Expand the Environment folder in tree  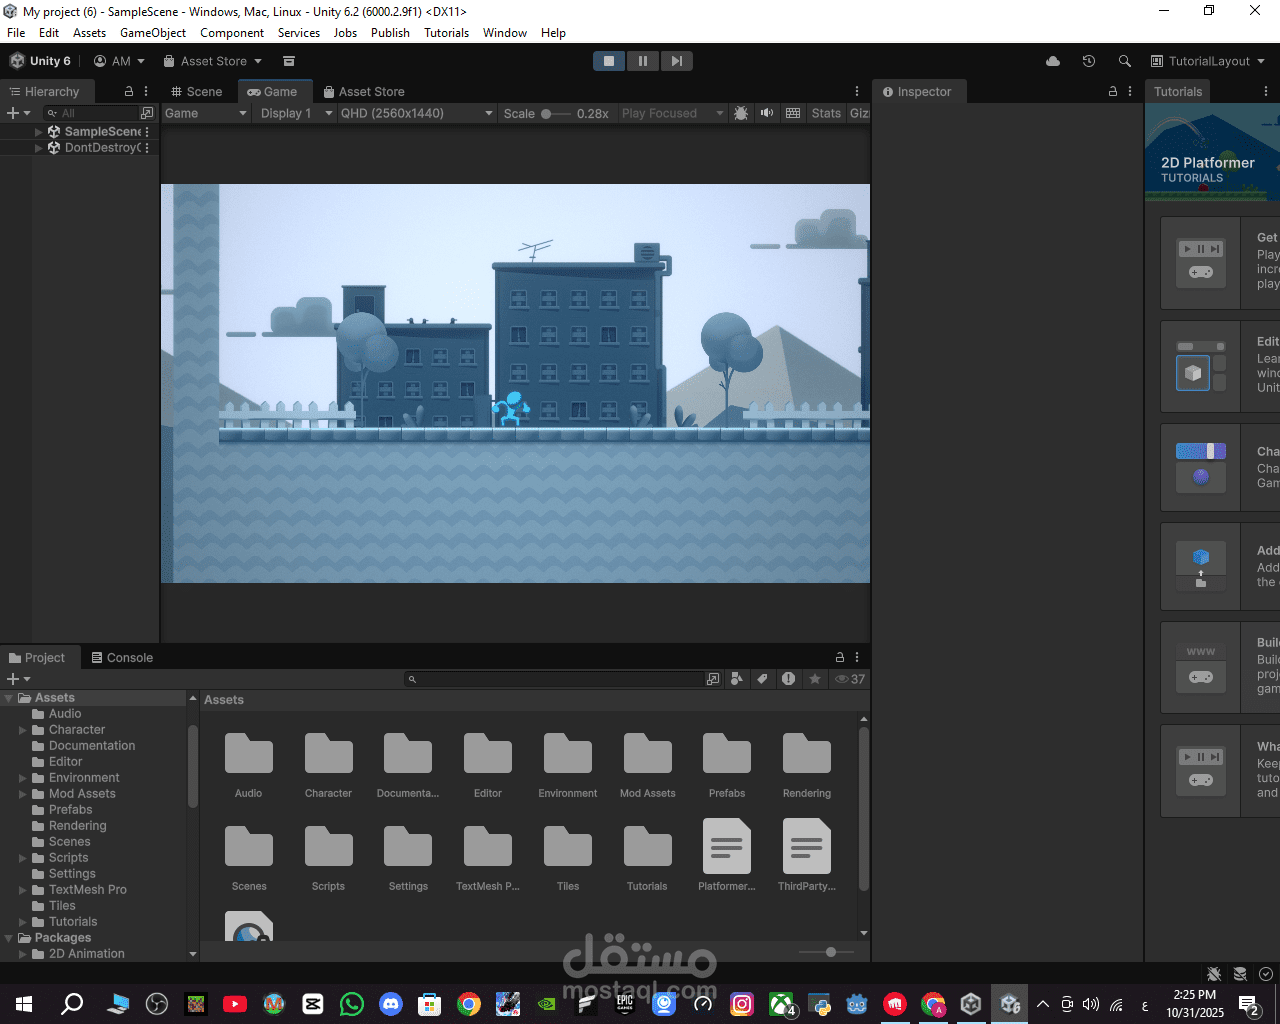coord(23,778)
